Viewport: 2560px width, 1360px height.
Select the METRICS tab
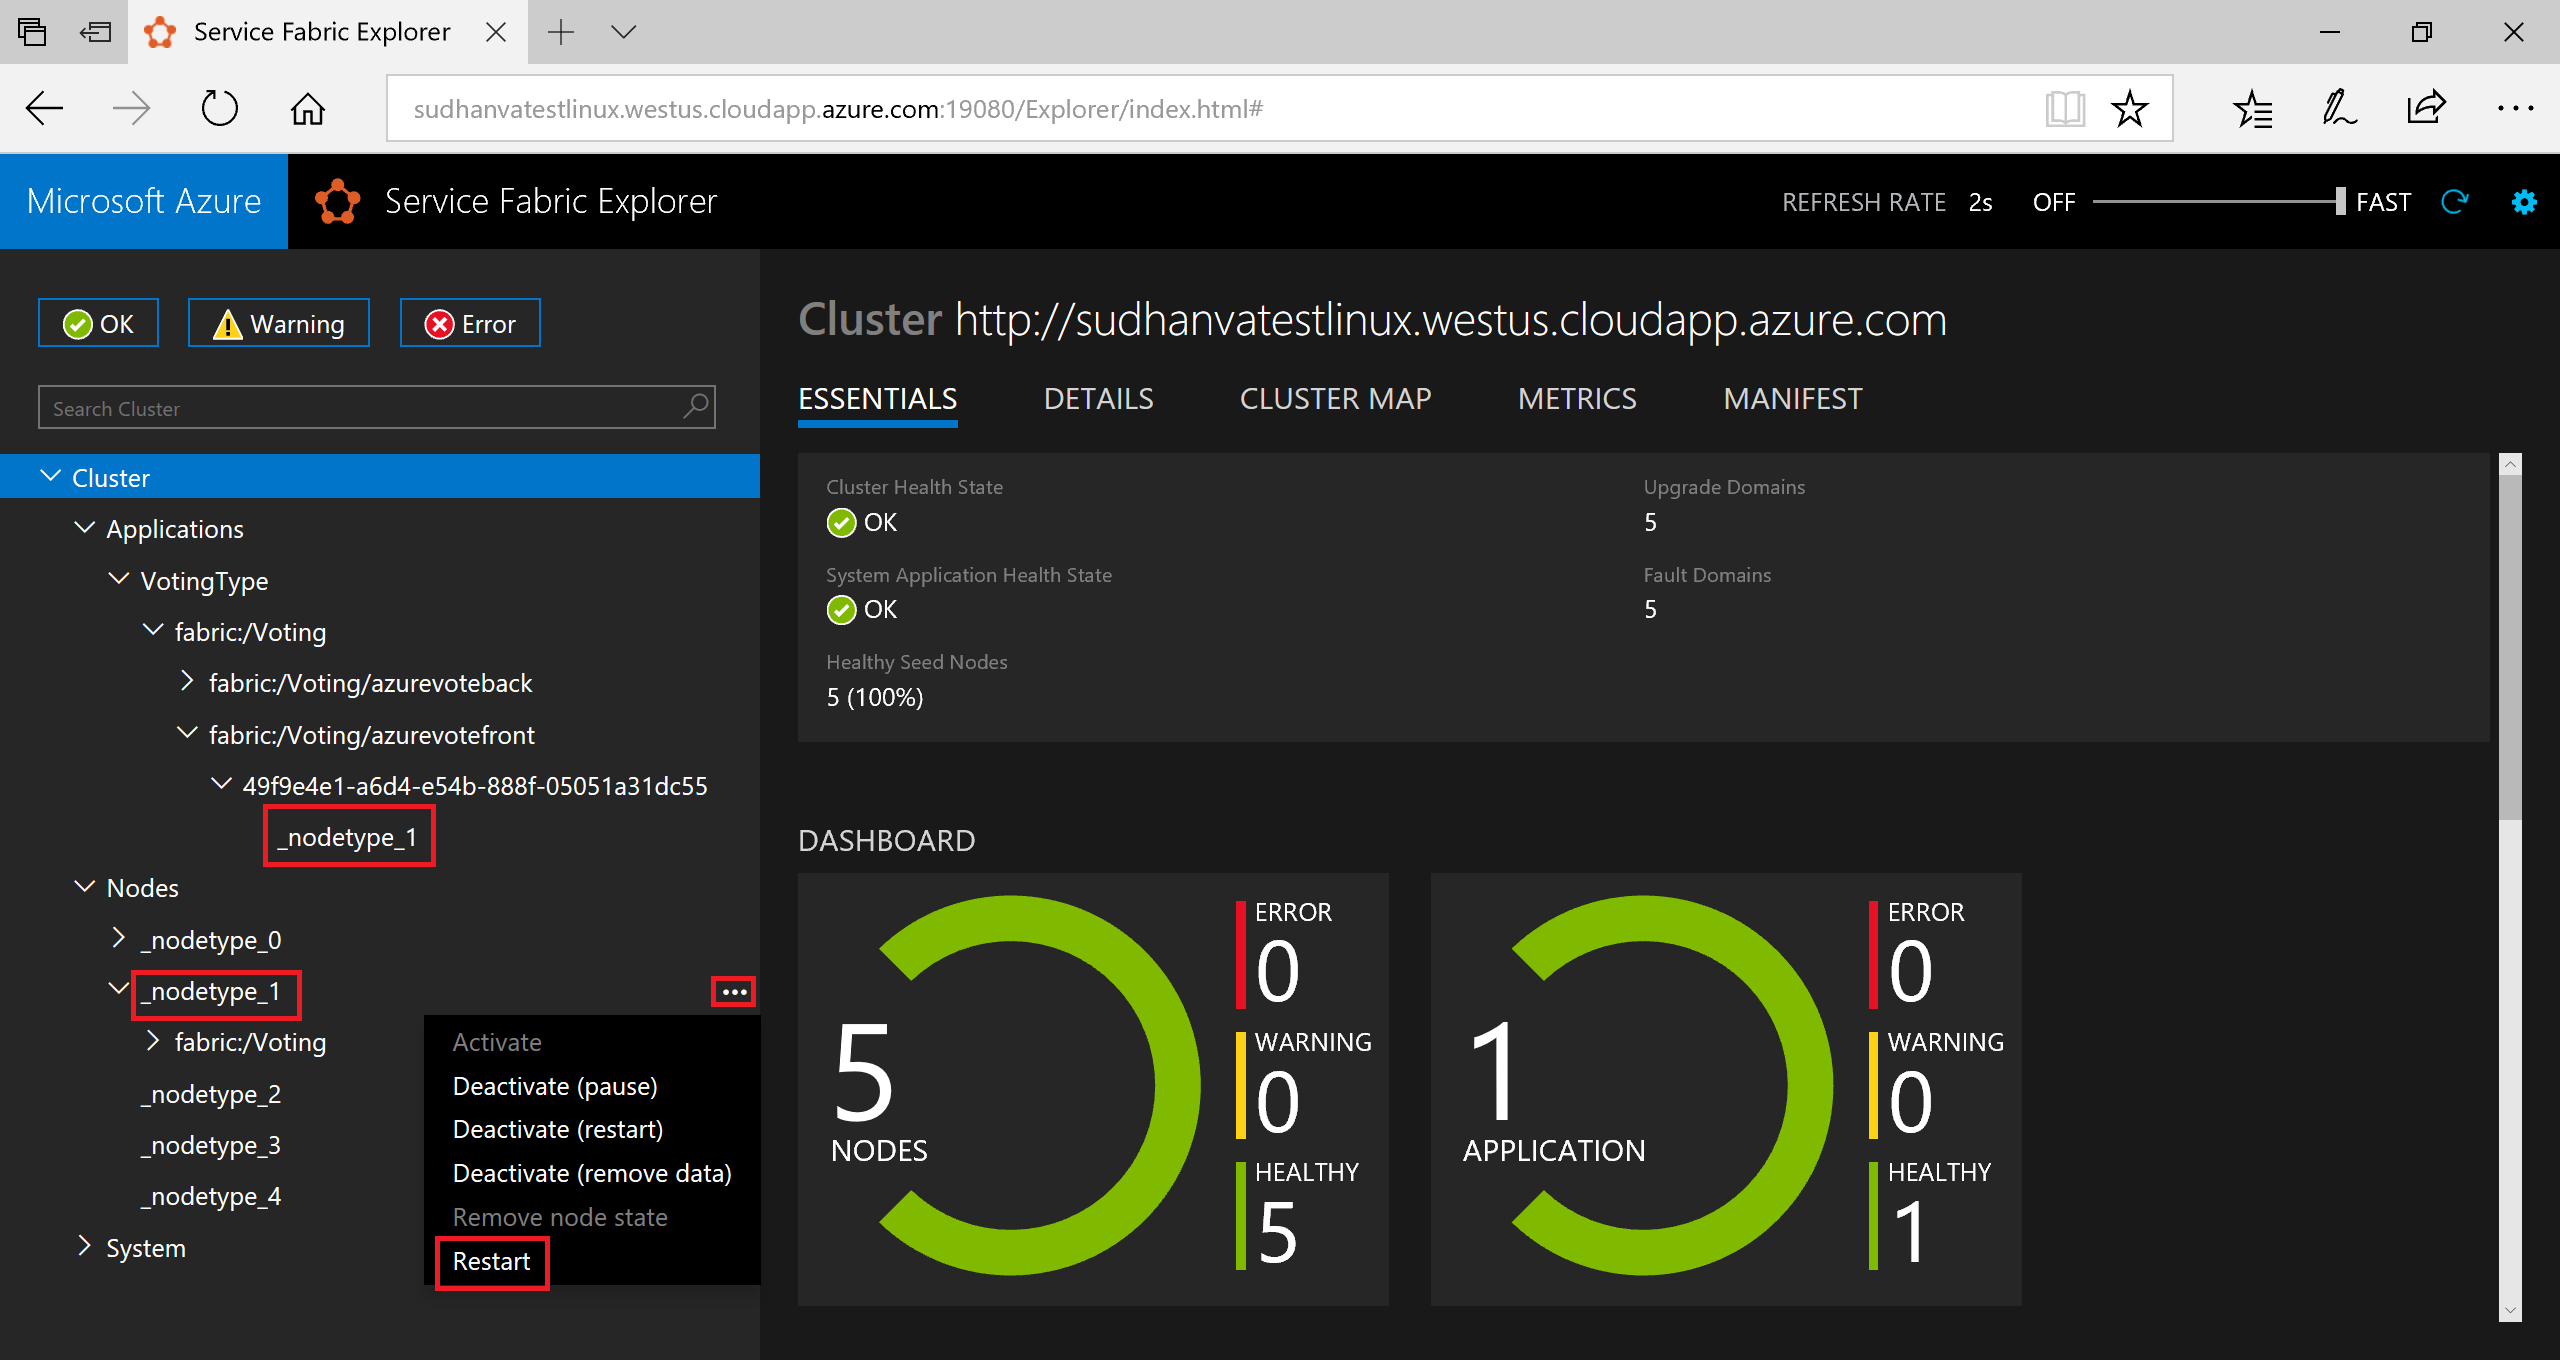pyautogui.click(x=1576, y=398)
